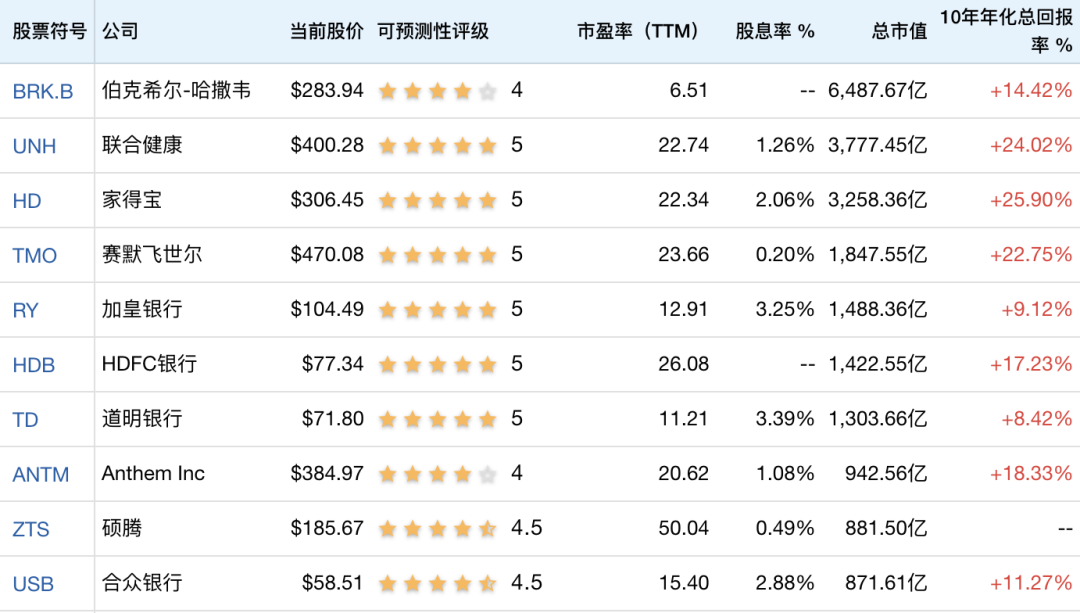1080x613 pixels.
Task: Click the BRK.B star rating icons
Action: click(437, 92)
